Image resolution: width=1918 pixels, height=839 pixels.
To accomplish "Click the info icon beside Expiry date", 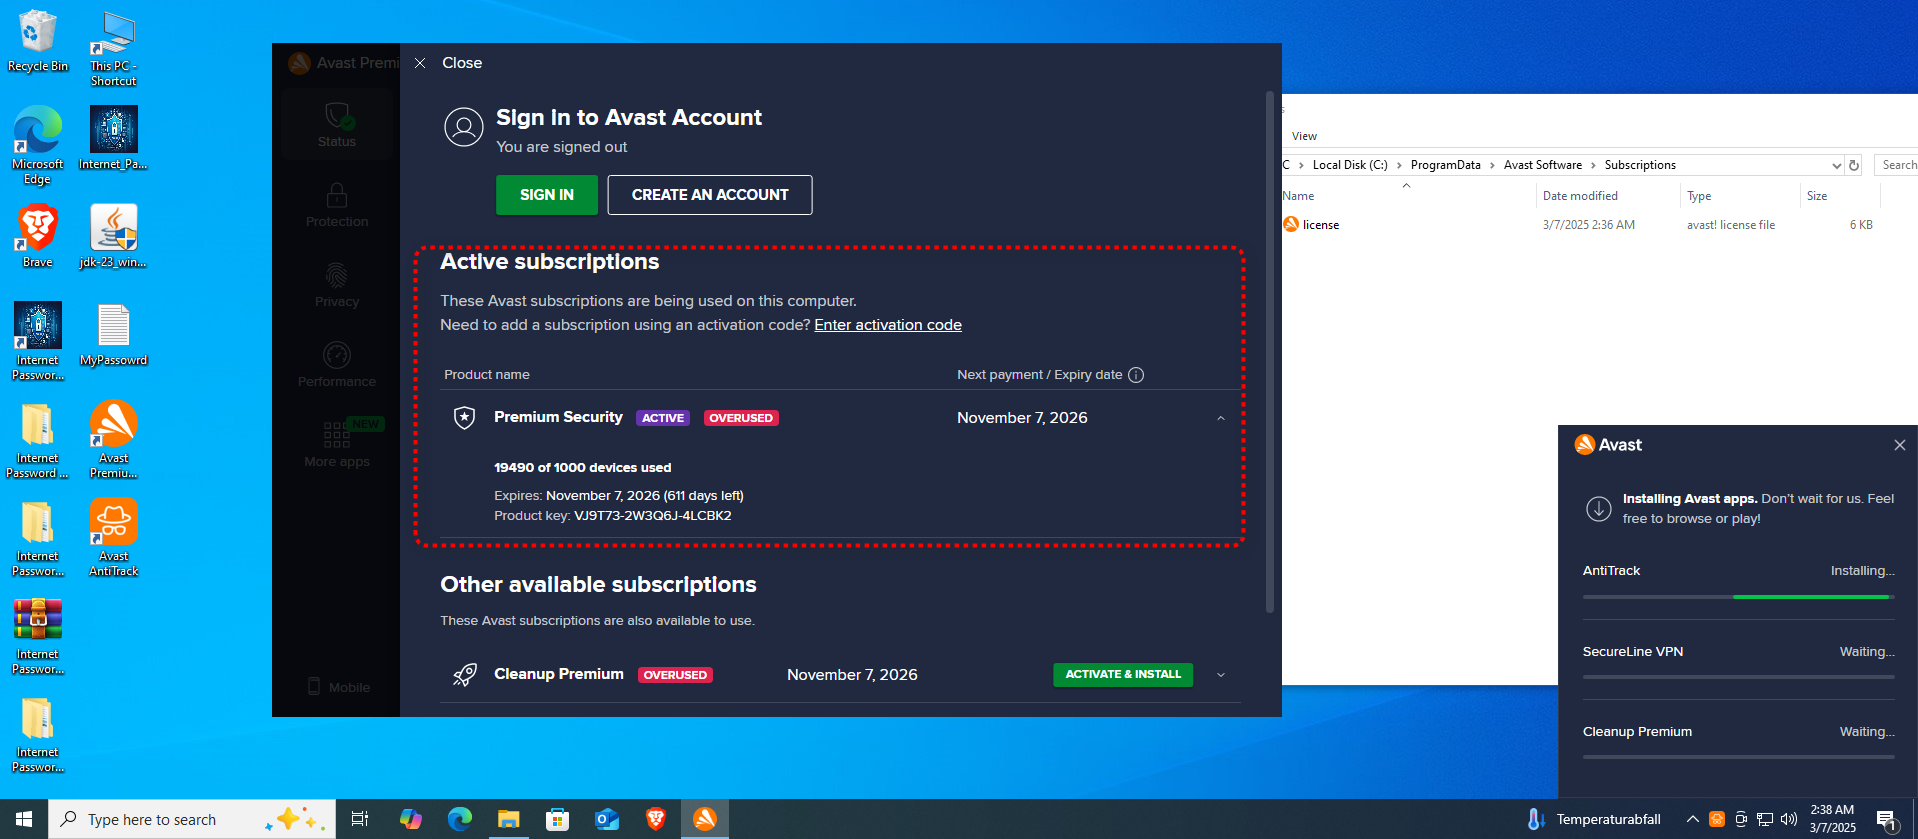I will point(1136,375).
